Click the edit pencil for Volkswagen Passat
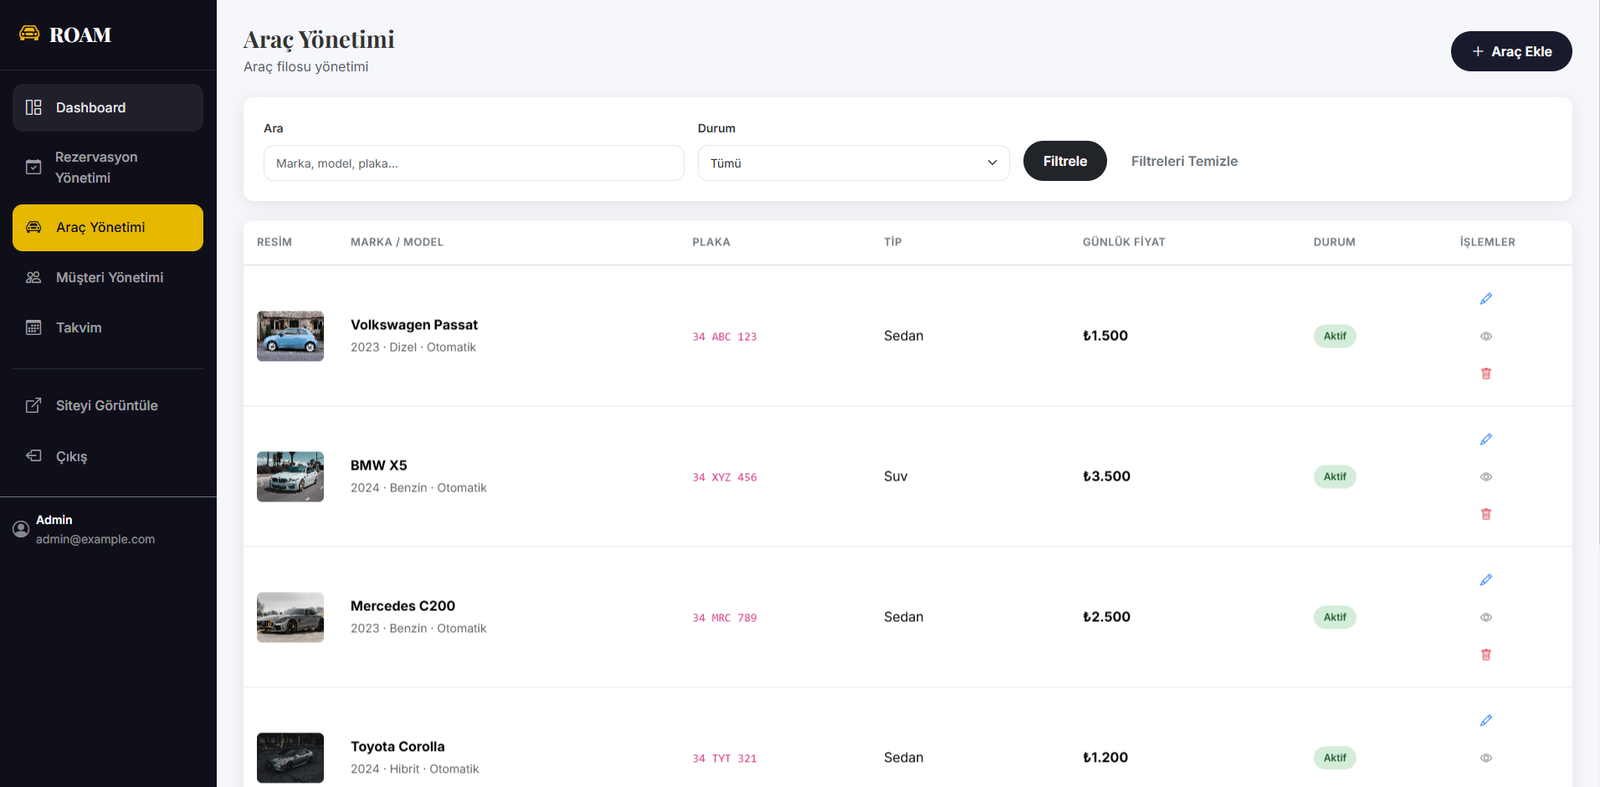This screenshot has width=1600, height=787. (1485, 299)
